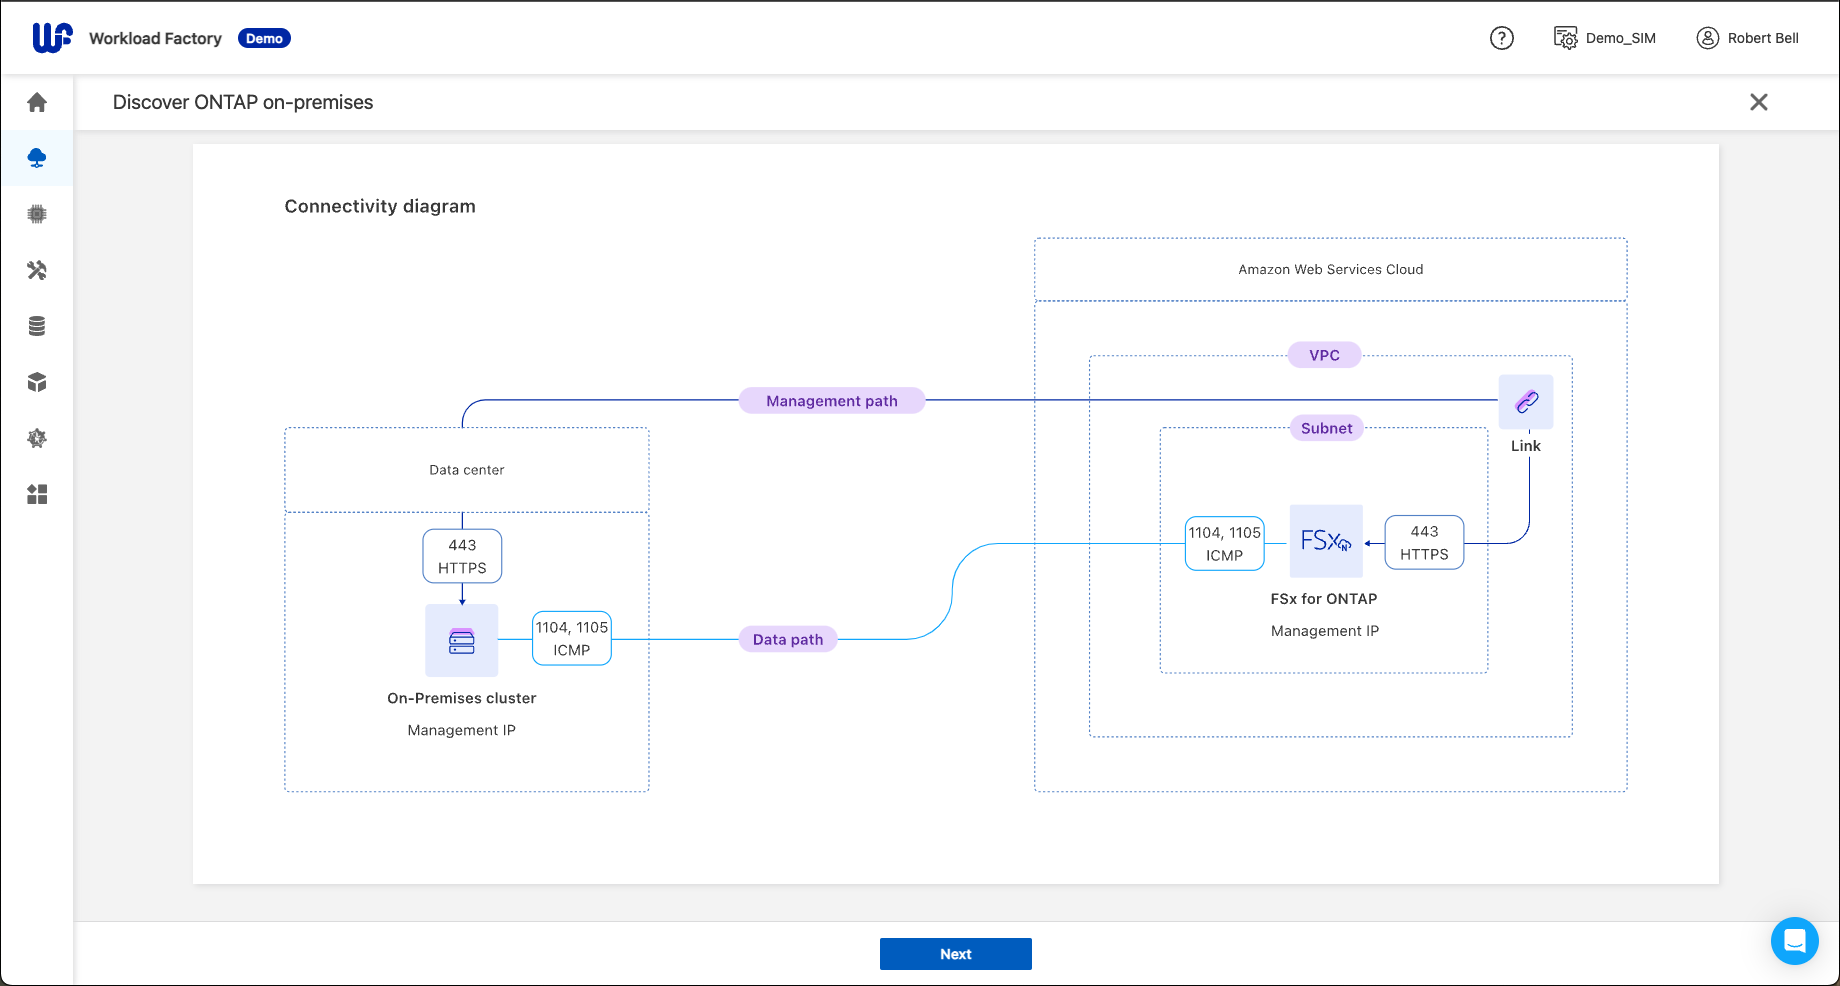The image size is (1840, 986).
Task: Open the Robert Bell user menu
Action: (1747, 38)
